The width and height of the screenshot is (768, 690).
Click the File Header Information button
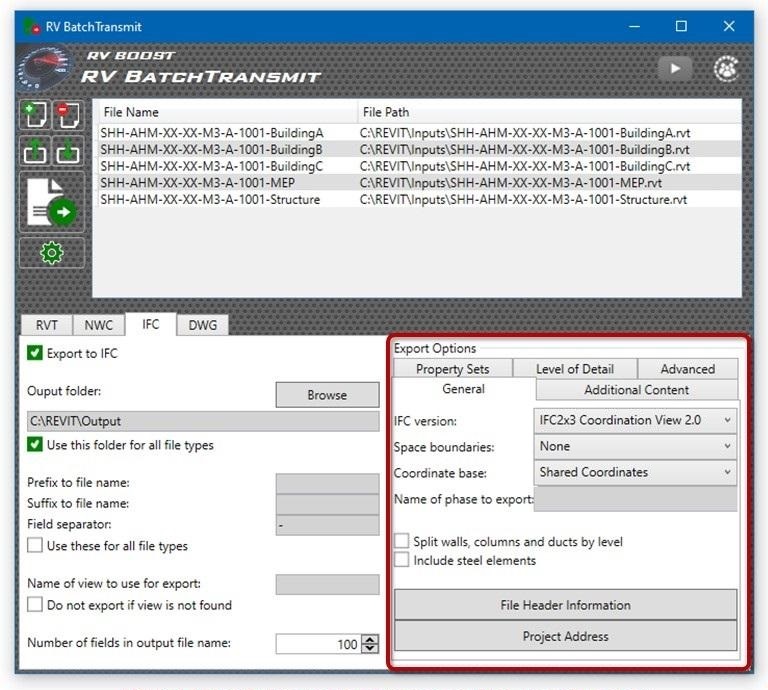(x=565, y=605)
